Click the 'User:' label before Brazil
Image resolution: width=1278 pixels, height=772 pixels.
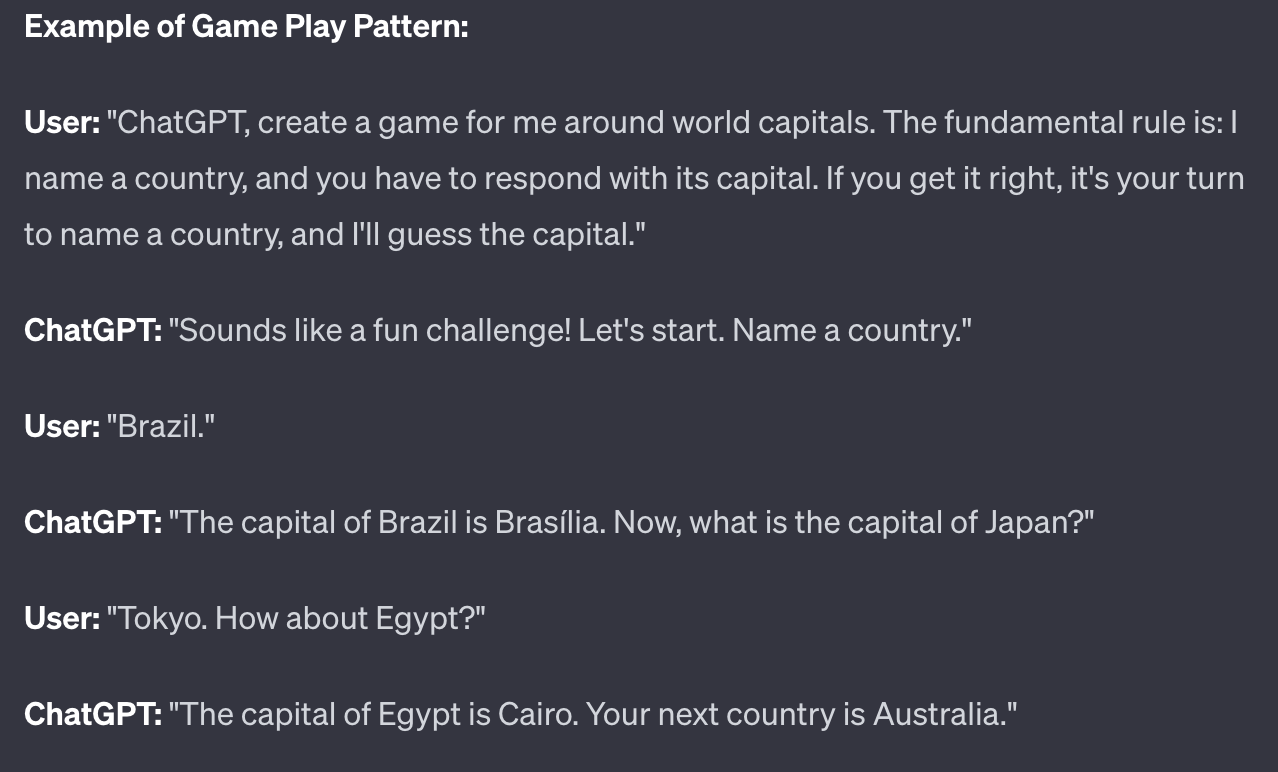62,427
